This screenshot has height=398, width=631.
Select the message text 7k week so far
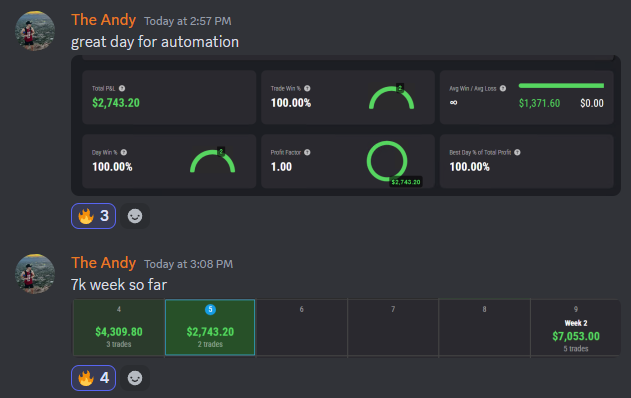coord(119,285)
